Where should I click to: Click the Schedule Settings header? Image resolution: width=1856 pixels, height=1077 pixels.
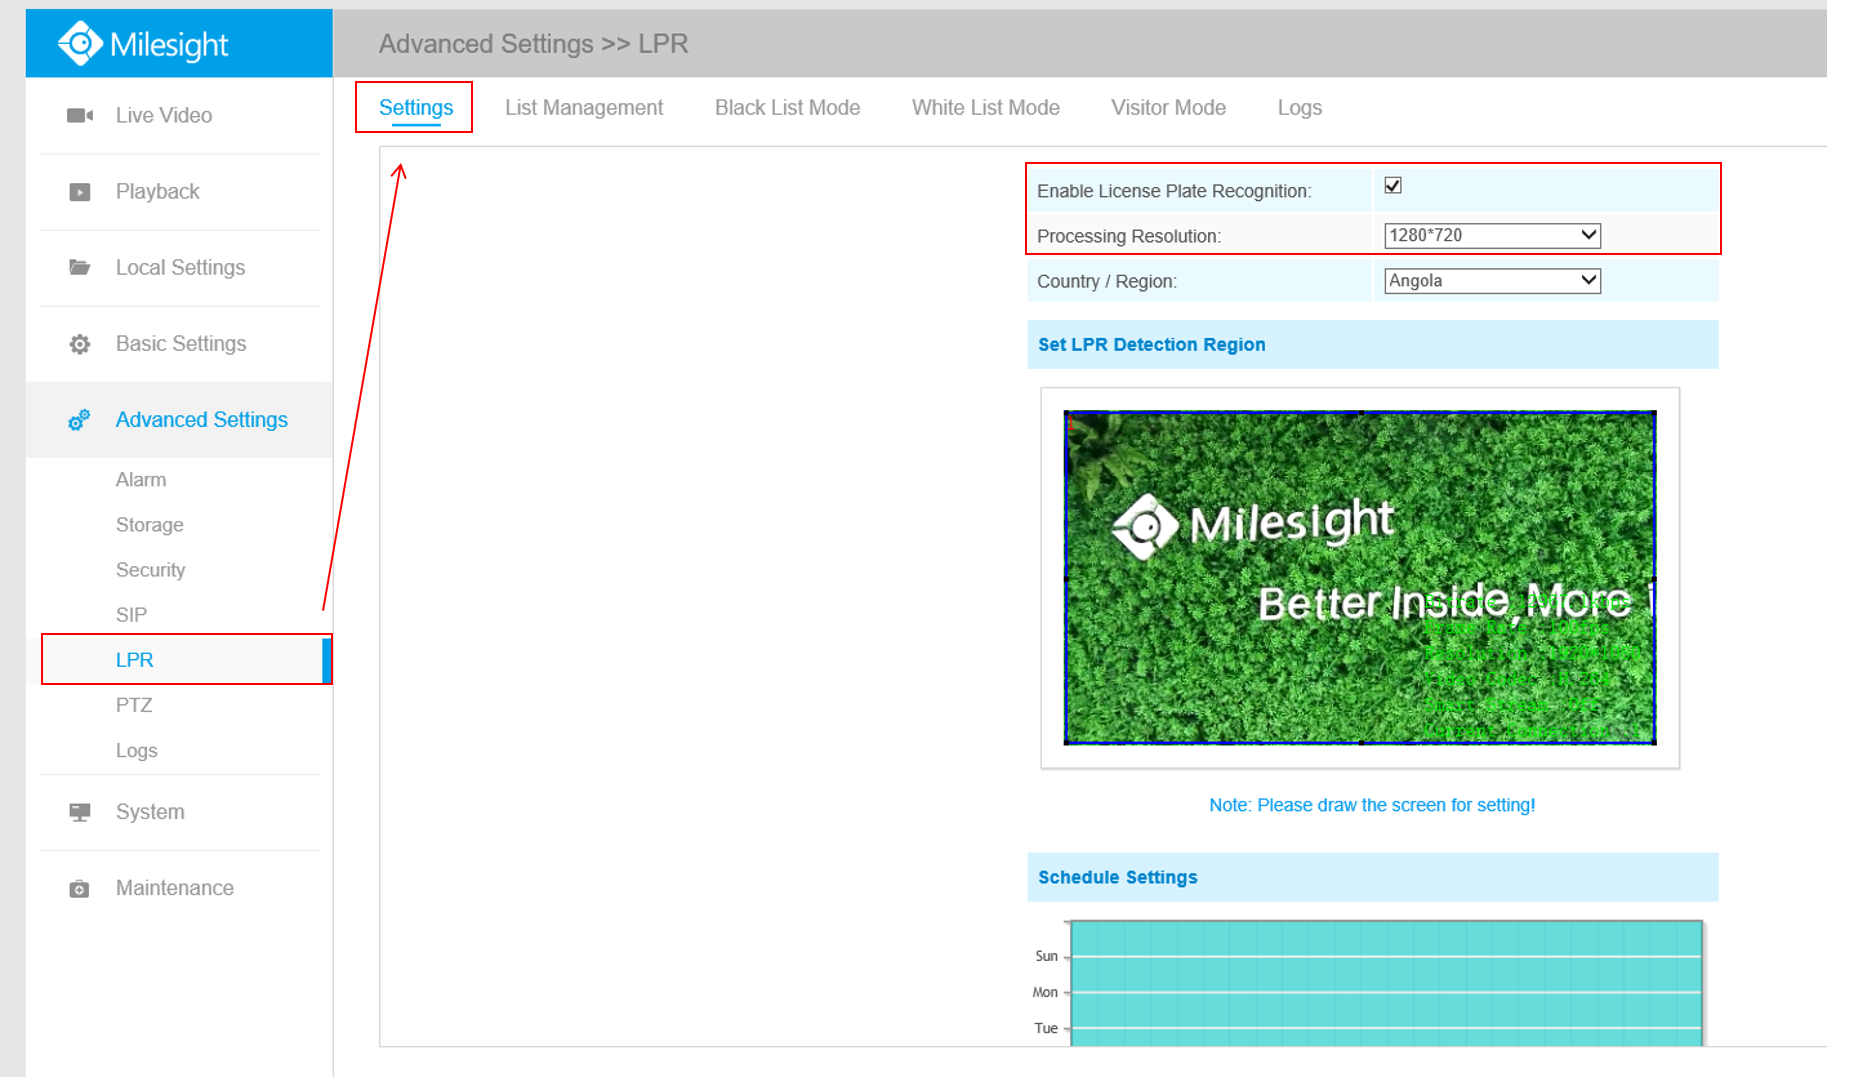(x=1372, y=877)
